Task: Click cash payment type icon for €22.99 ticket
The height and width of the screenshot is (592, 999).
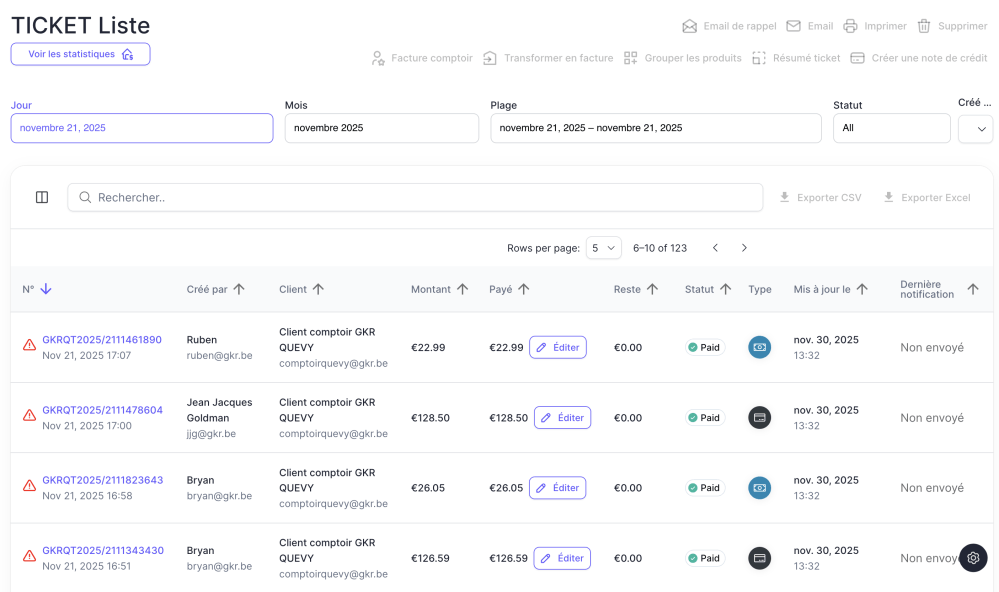Action: (x=760, y=348)
